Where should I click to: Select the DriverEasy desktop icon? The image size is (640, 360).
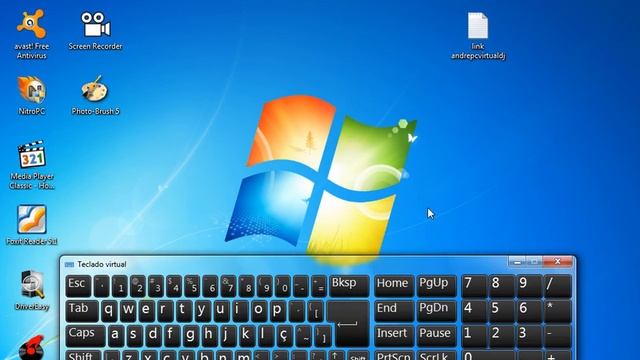tap(31, 290)
